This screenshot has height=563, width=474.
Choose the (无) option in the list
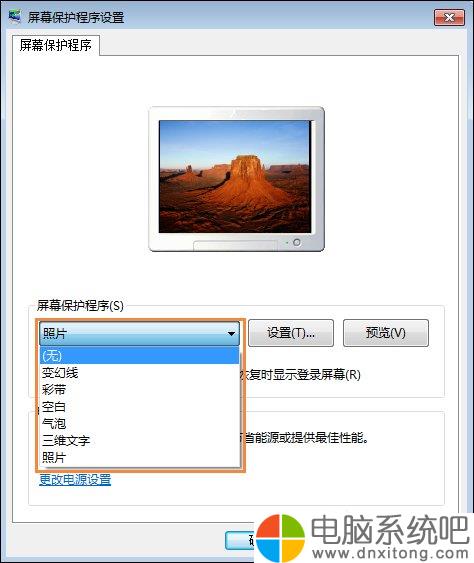point(139,356)
